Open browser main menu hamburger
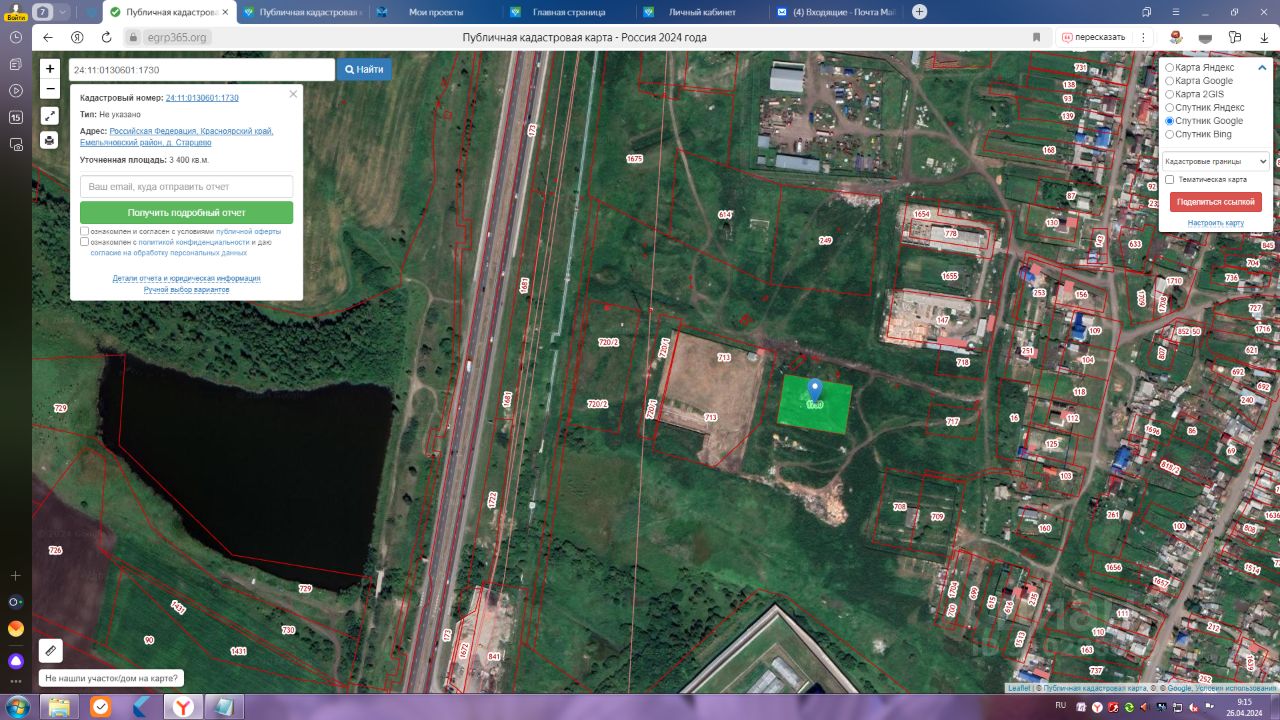1280x720 pixels. [1175, 12]
